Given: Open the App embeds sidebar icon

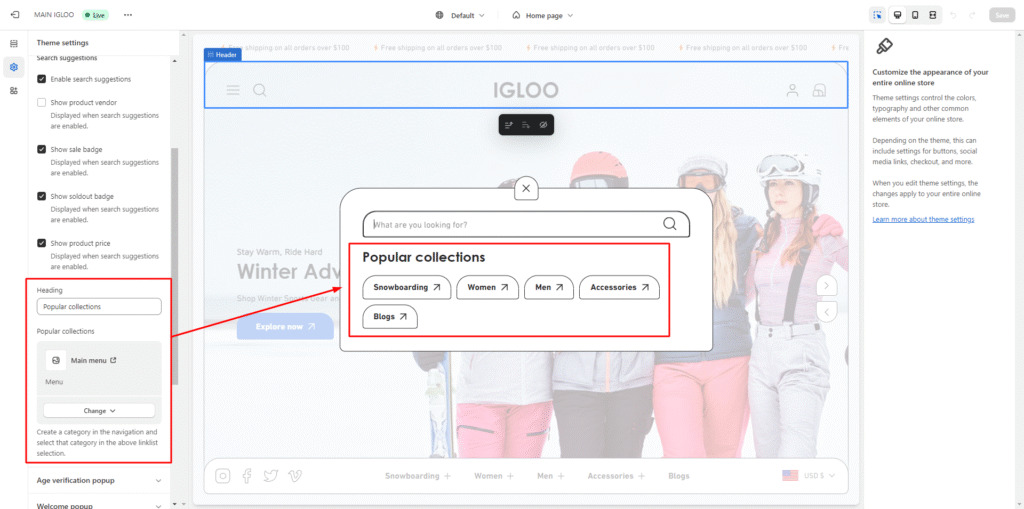Looking at the screenshot, I should pyautogui.click(x=14, y=91).
